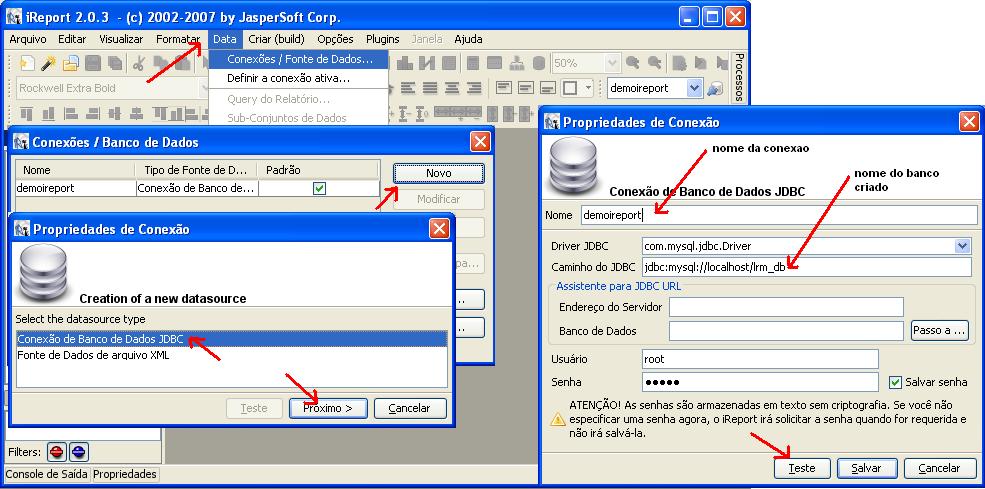Click the cut scissors toolbar icon
Image resolution: width=985 pixels, height=489 pixels.
tap(139, 63)
